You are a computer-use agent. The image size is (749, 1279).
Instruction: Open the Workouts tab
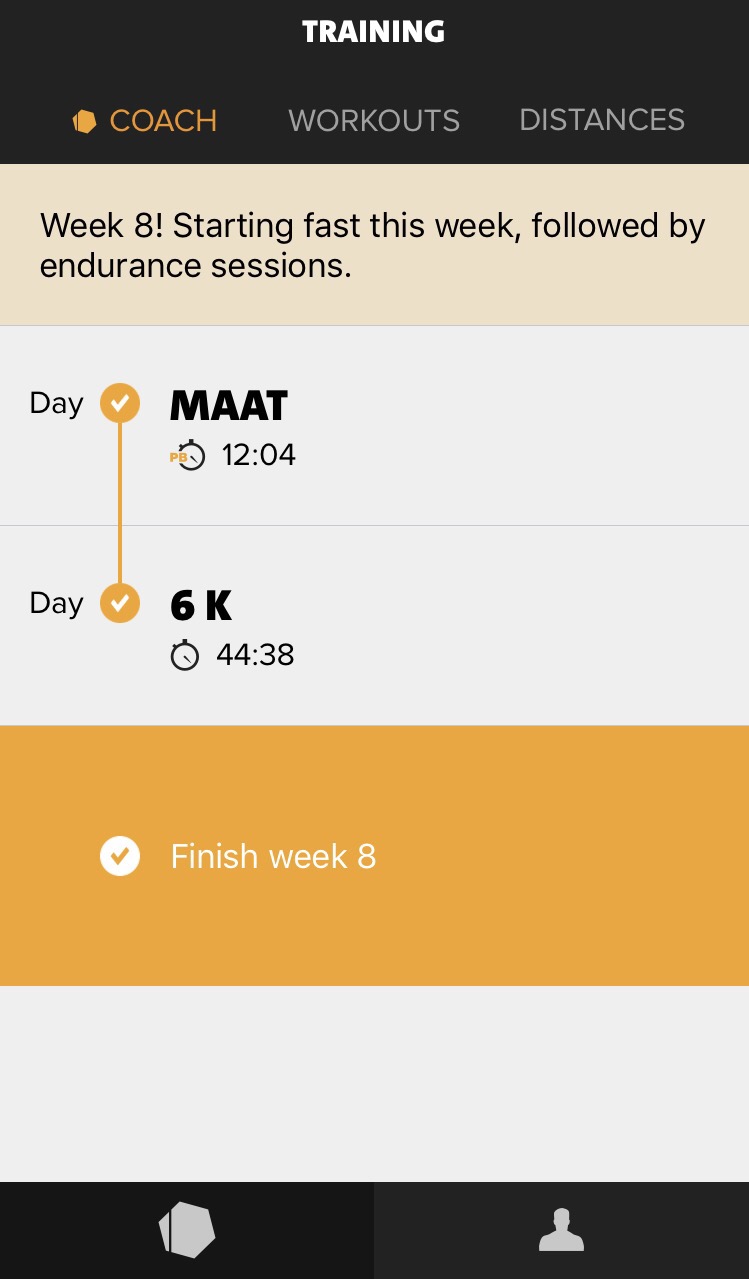coord(374,121)
